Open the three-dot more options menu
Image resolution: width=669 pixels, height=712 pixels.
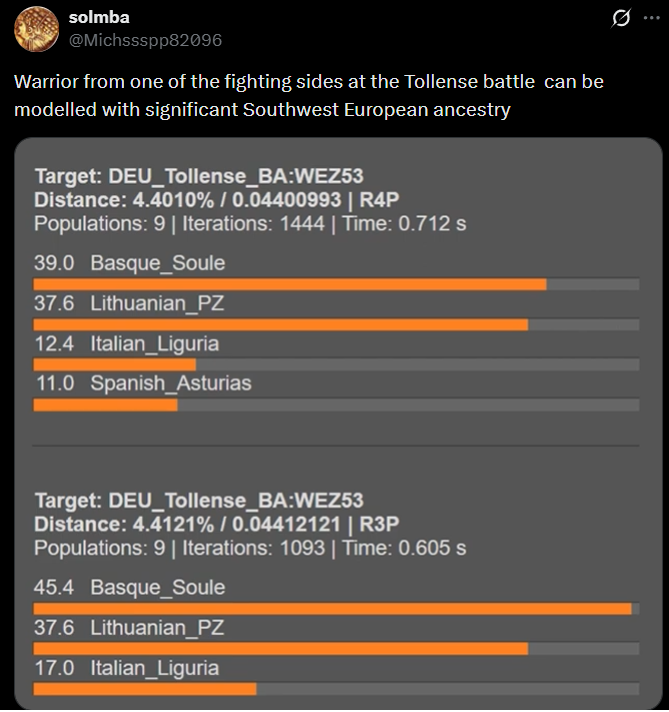[652, 18]
